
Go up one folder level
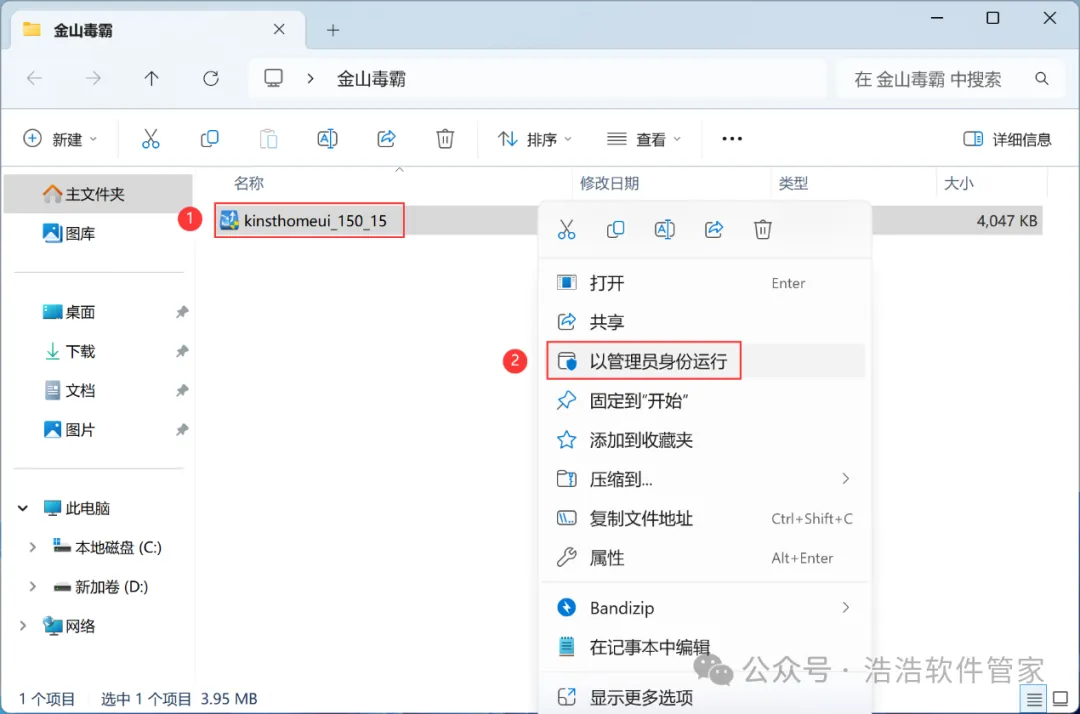[x=152, y=78]
